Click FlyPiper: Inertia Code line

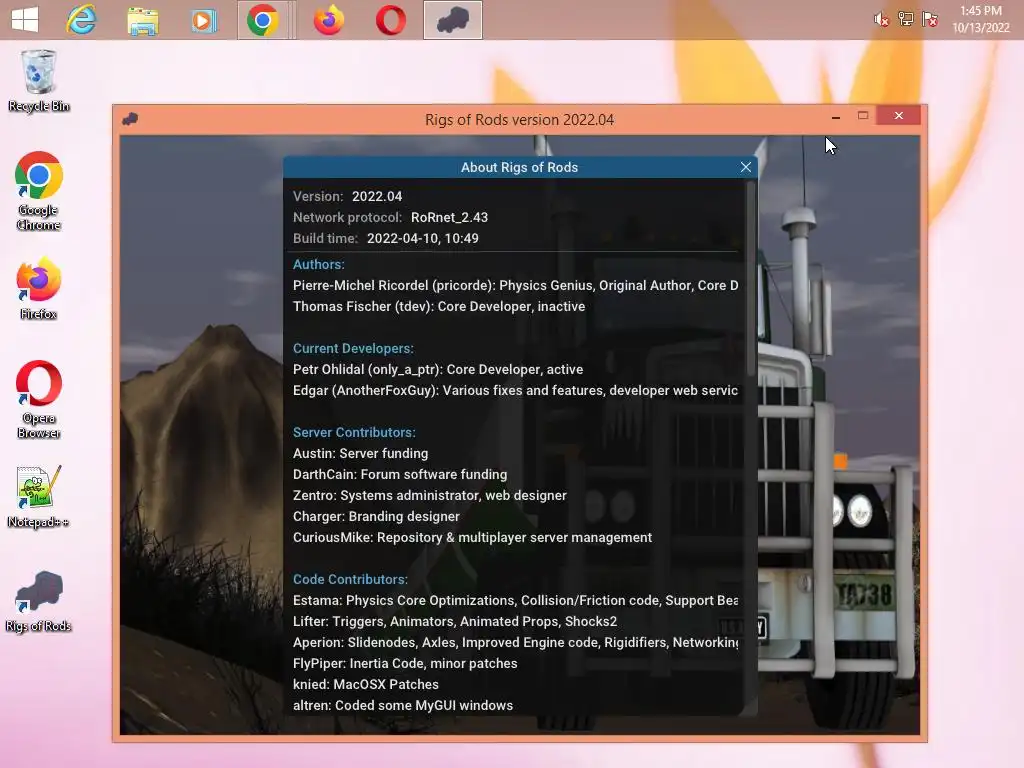click(x=405, y=664)
